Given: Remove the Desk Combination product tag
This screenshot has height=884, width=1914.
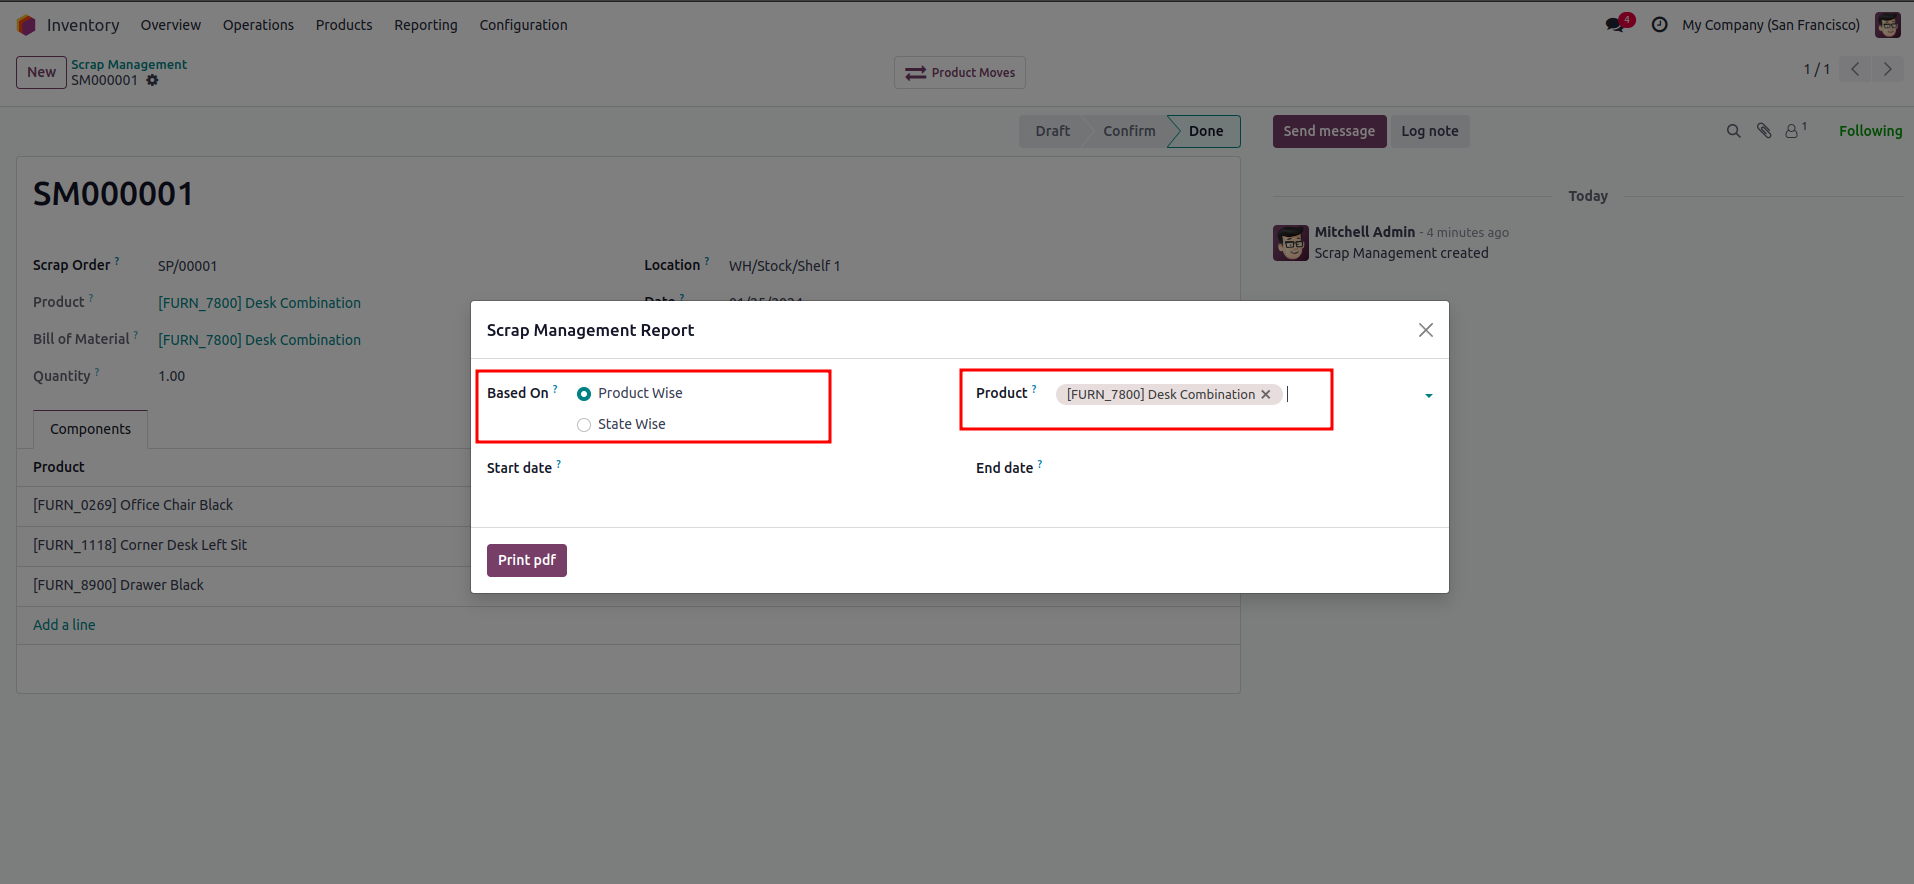Looking at the screenshot, I should 1266,395.
